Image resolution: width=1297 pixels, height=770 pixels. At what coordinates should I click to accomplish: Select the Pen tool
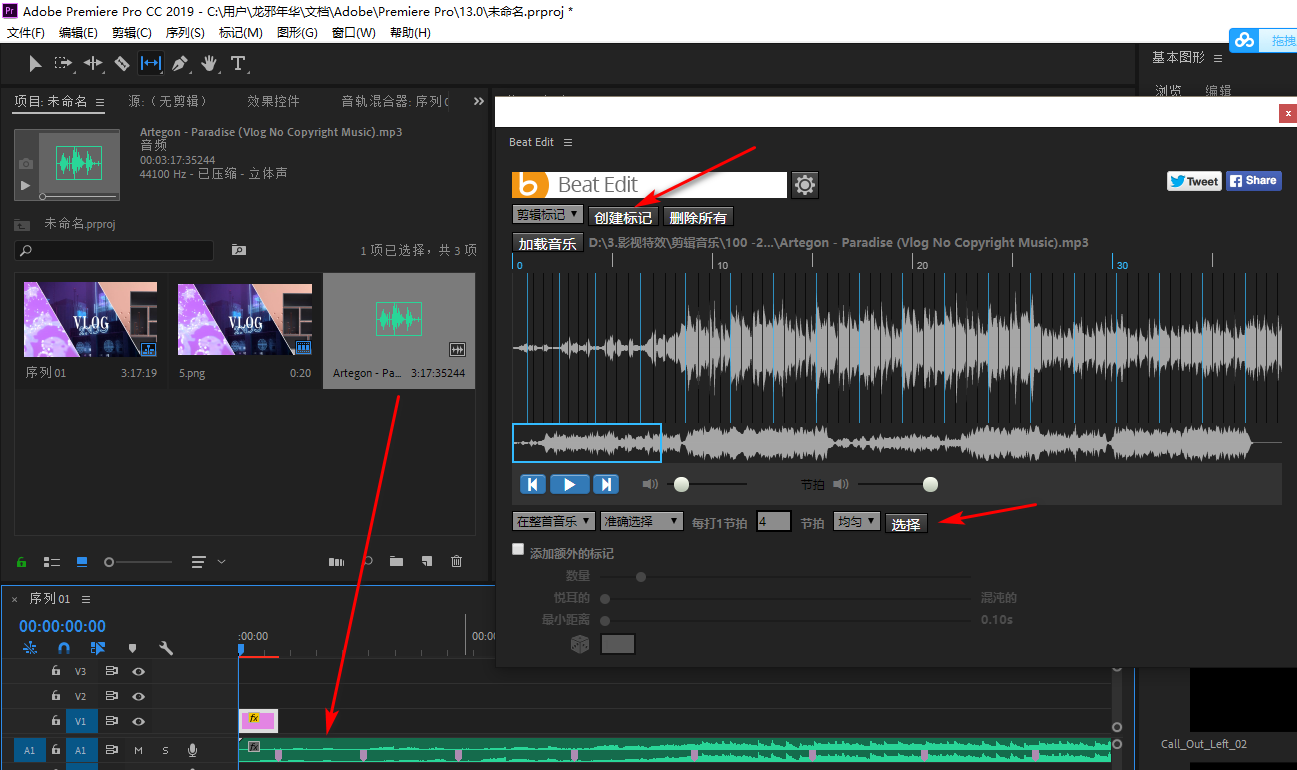[x=180, y=64]
